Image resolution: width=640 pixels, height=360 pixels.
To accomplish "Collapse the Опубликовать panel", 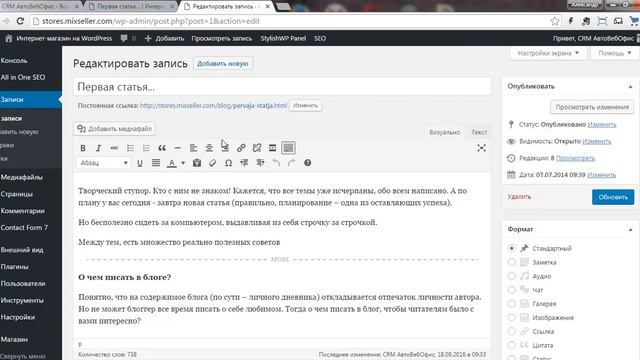I will click(630, 87).
